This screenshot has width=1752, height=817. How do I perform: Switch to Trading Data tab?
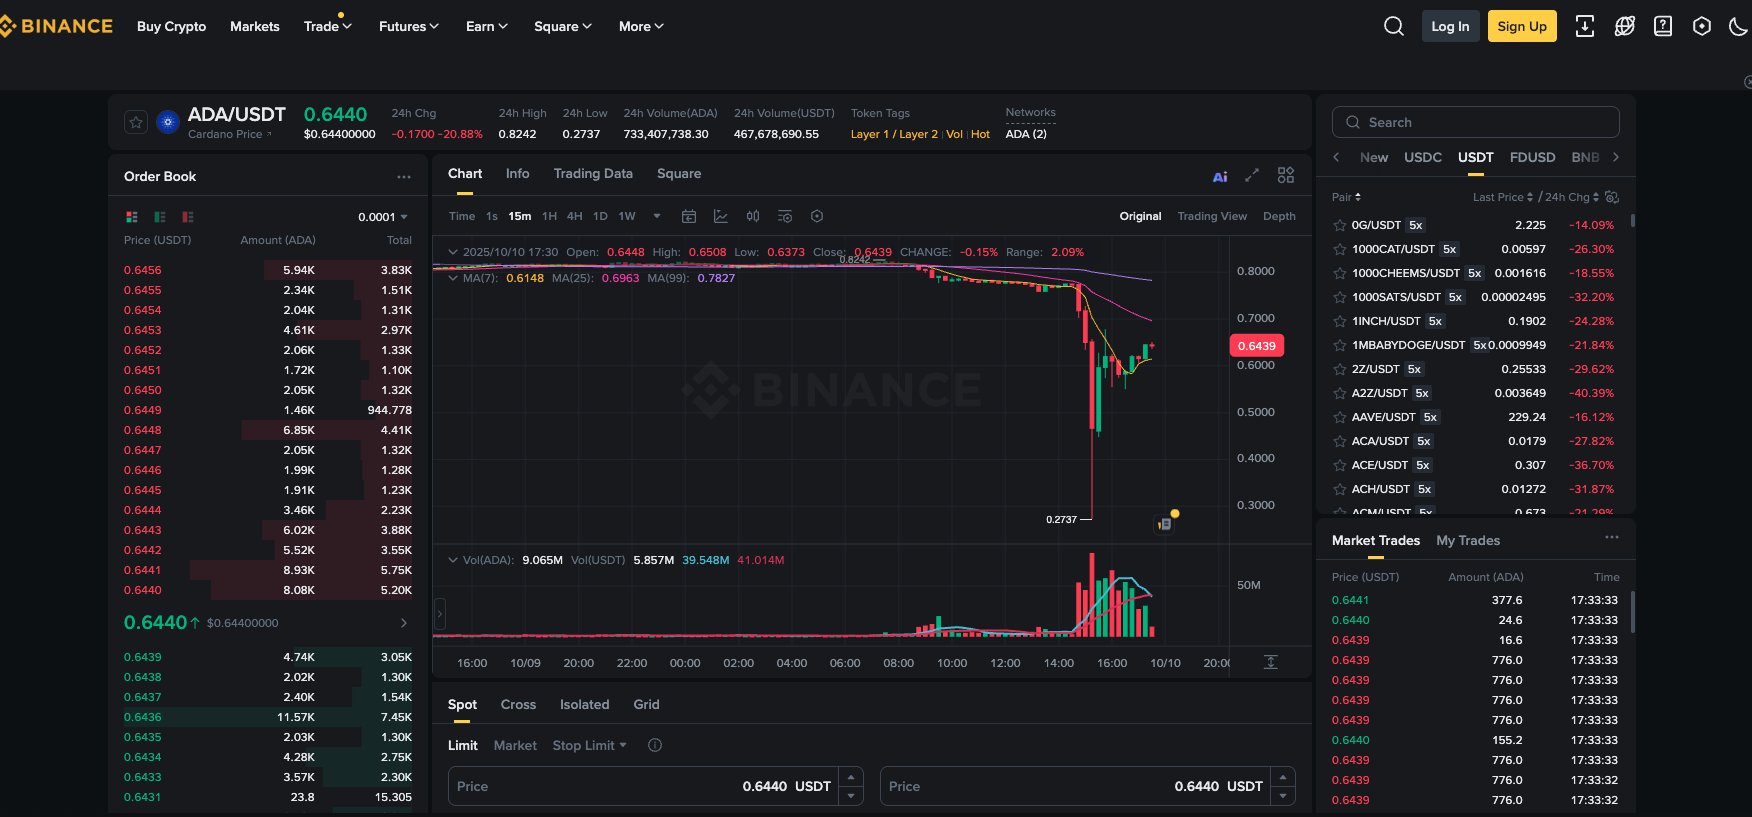[593, 173]
